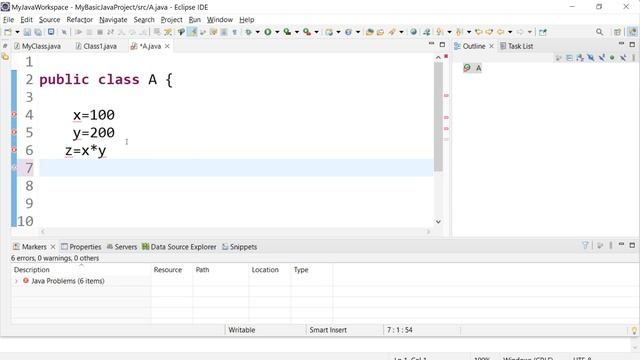Viewport: 640px width, 360px height.
Task: Expand the Java Problems (6 items) row
Action: point(16,281)
